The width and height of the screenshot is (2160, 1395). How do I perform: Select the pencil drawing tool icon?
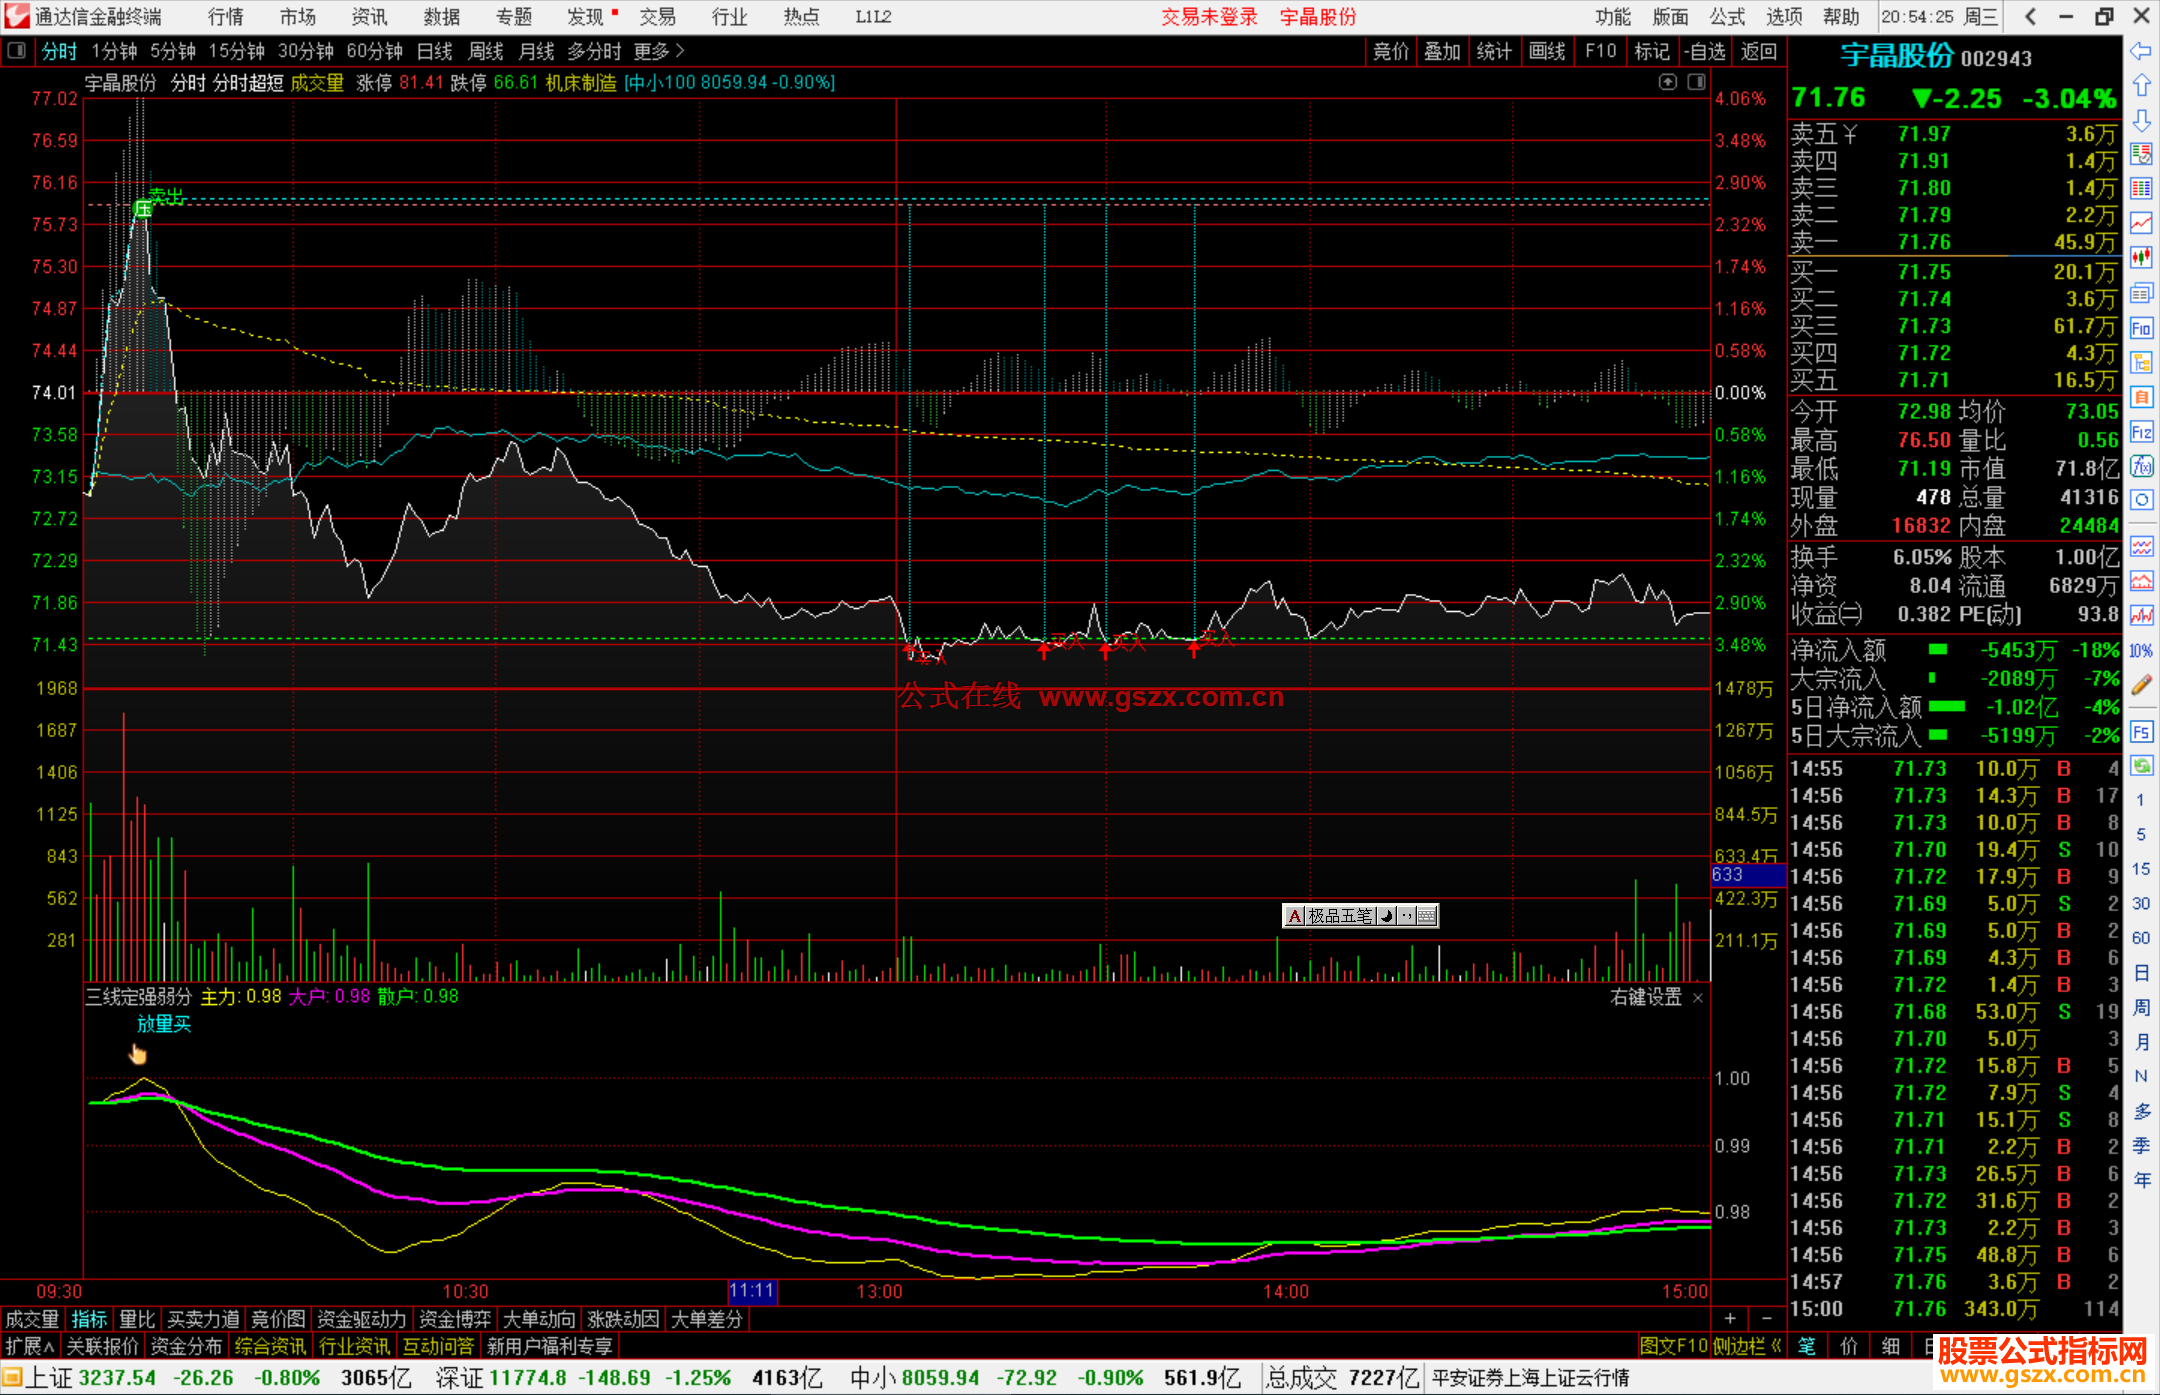(x=2141, y=685)
